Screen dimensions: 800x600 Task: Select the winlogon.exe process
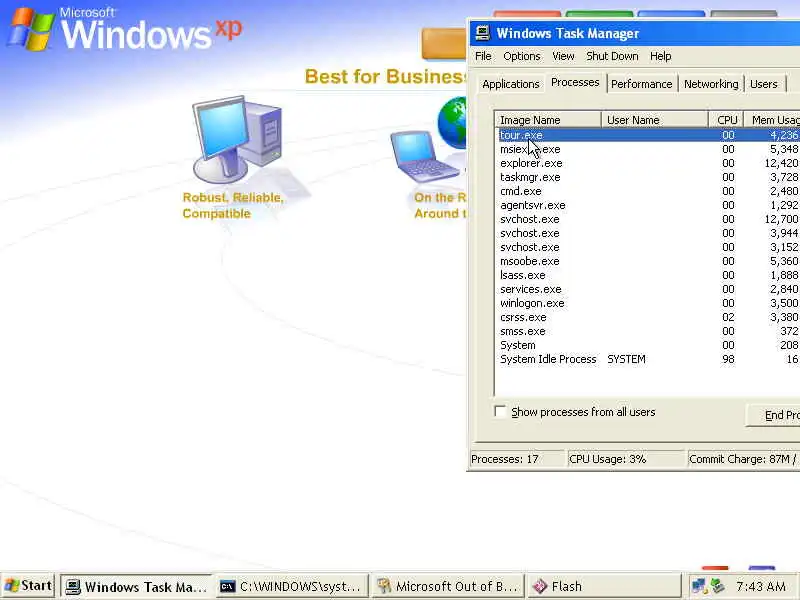(649, 303)
